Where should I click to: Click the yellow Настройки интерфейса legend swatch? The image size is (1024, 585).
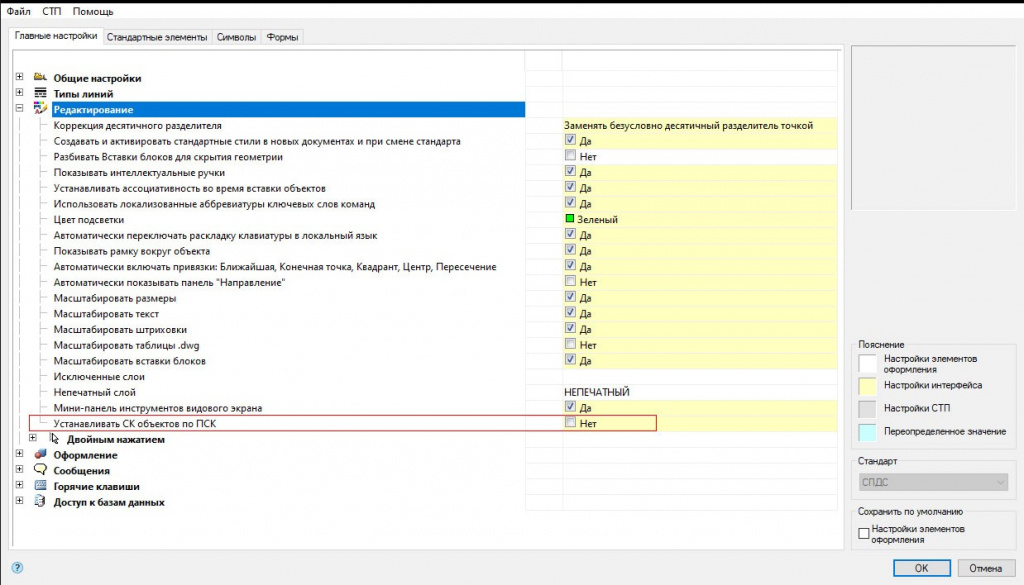pos(867,386)
